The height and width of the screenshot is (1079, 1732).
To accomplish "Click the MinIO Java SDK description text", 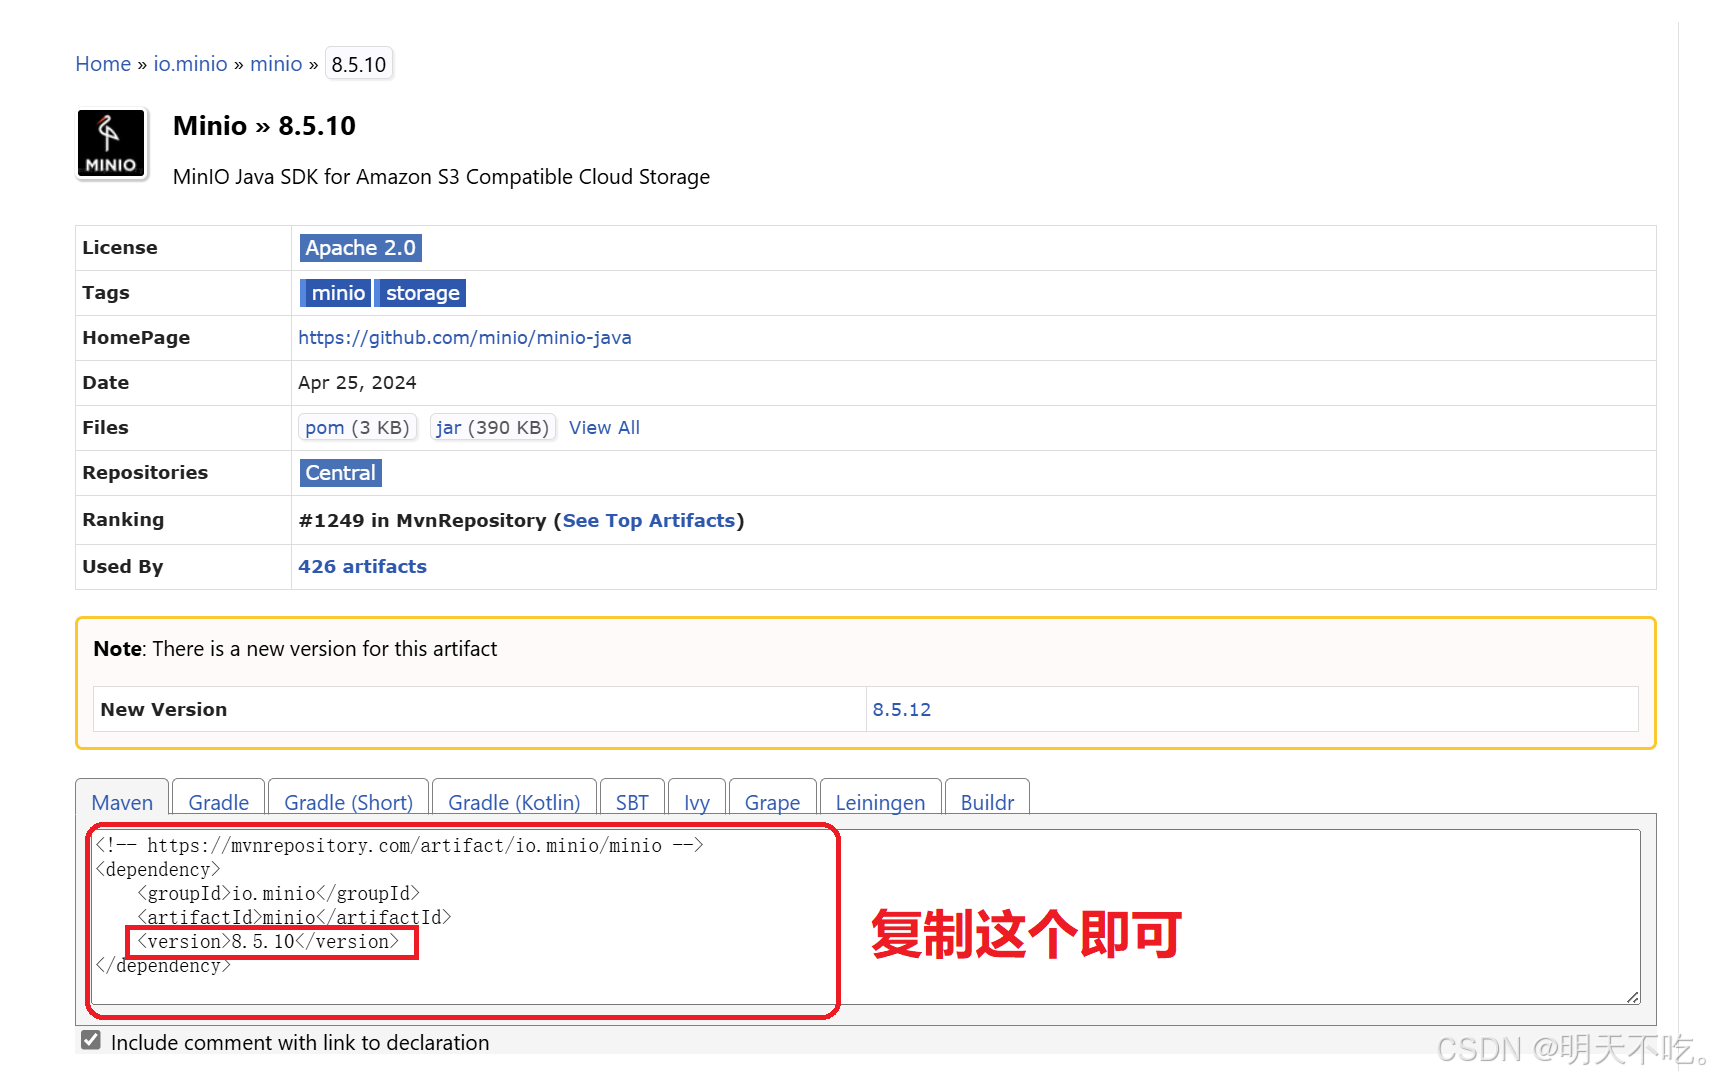I will (x=441, y=177).
